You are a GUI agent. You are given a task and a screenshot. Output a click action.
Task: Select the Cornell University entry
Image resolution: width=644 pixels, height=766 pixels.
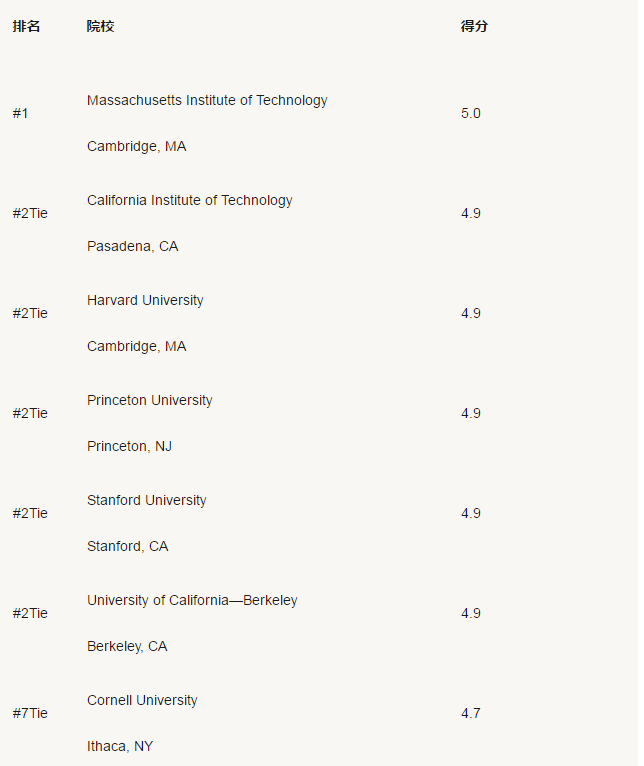(142, 700)
